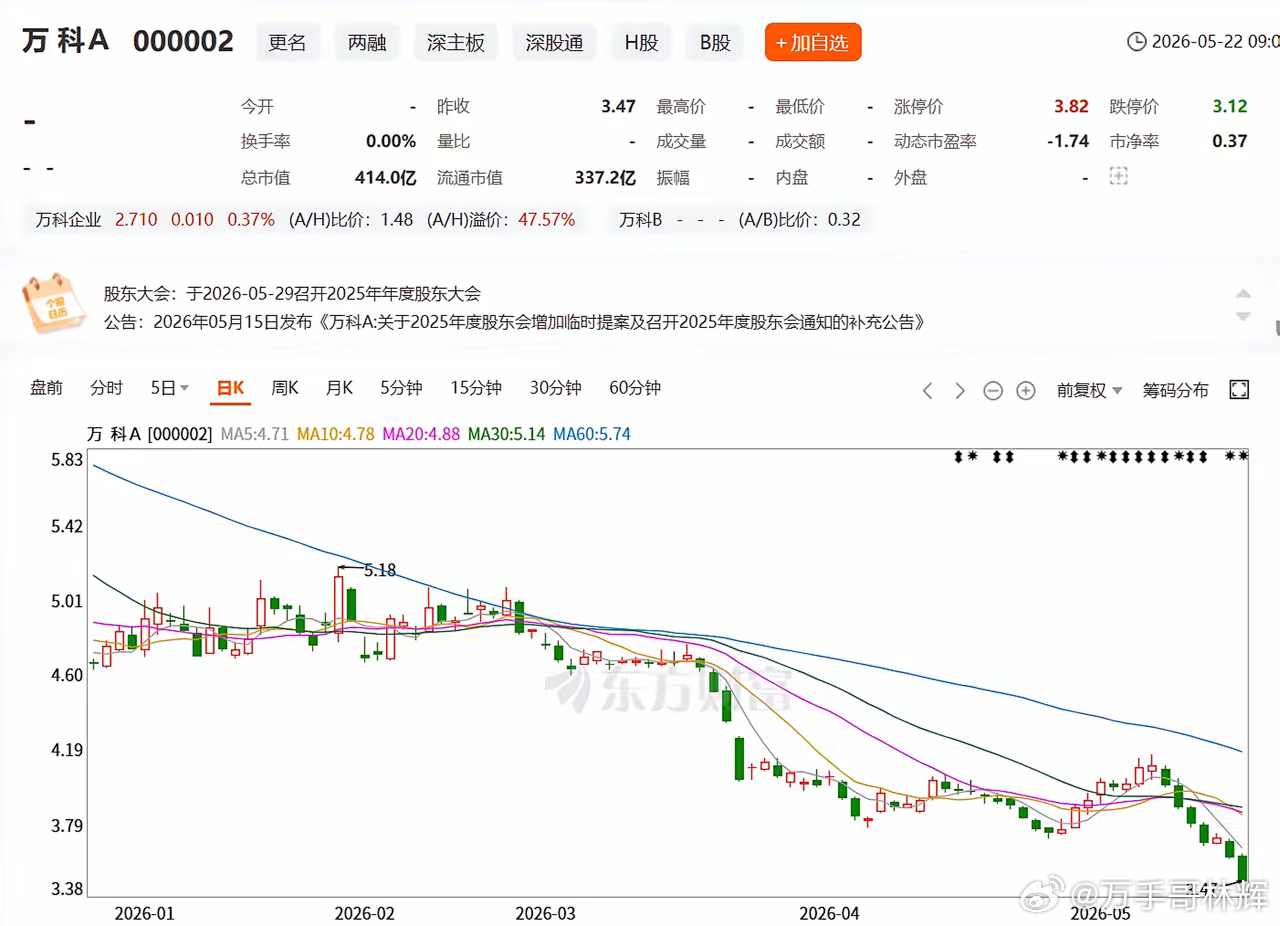
Task: Click the fullscreen chart icon
Action: (x=1239, y=390)
